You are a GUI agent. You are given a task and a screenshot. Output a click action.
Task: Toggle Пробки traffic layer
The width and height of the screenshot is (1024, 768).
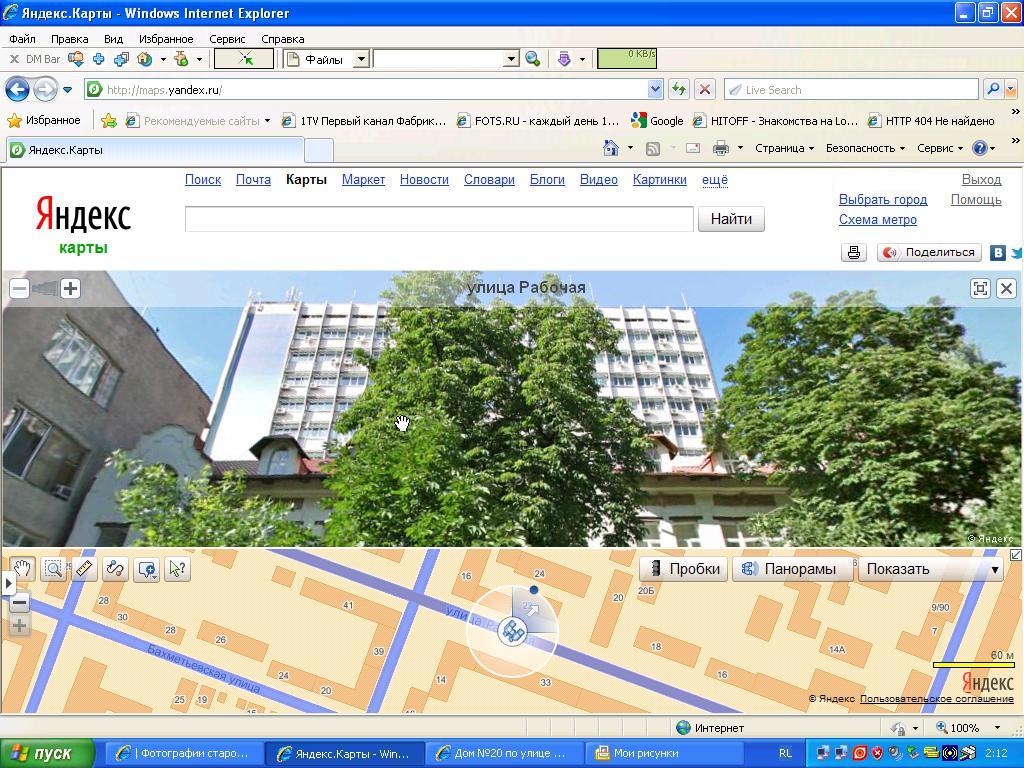click(684, 569)
